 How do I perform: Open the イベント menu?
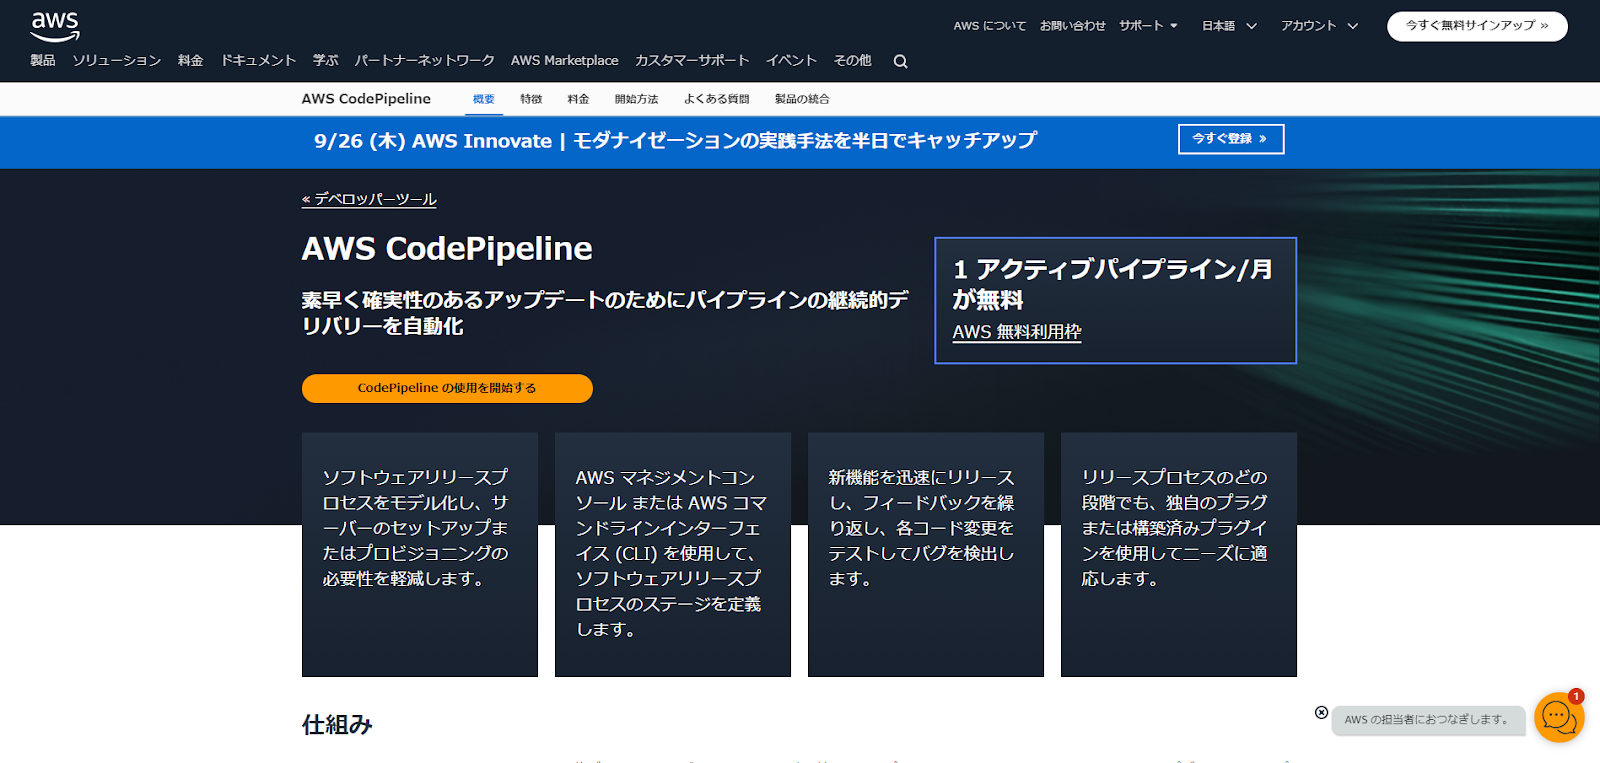click(x=791, y=60)
